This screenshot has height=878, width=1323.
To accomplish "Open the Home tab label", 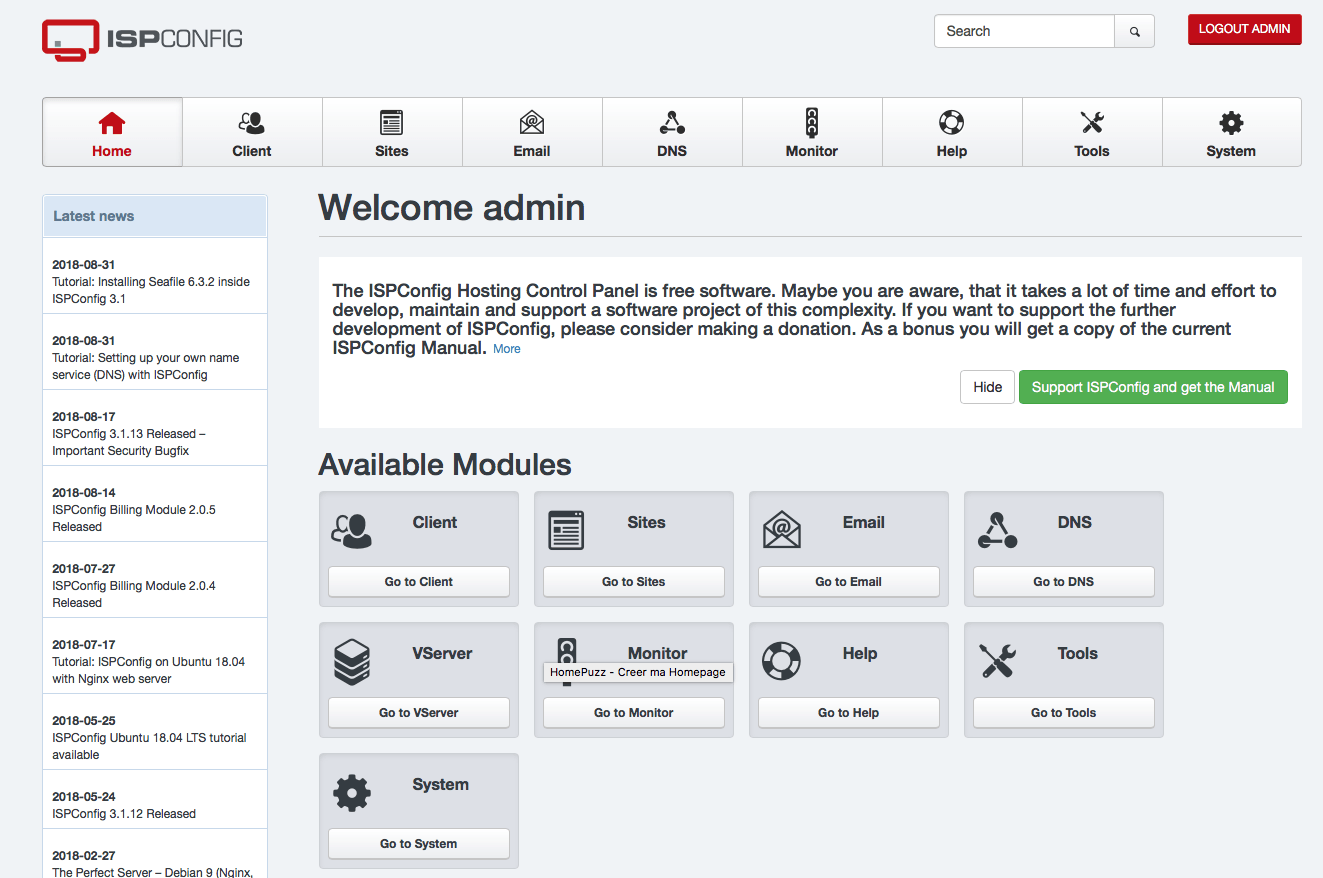I will (112, 151).
